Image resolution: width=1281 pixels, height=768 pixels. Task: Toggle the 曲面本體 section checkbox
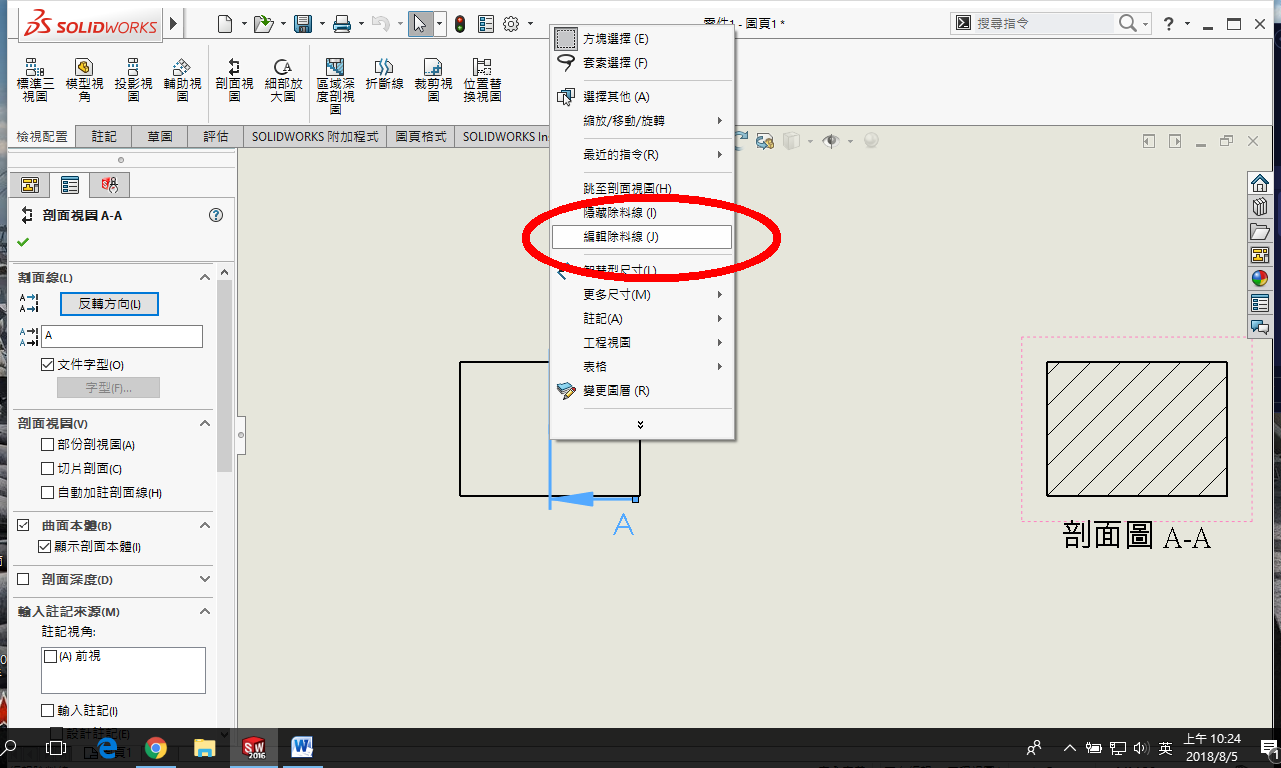tap(23, 526)
